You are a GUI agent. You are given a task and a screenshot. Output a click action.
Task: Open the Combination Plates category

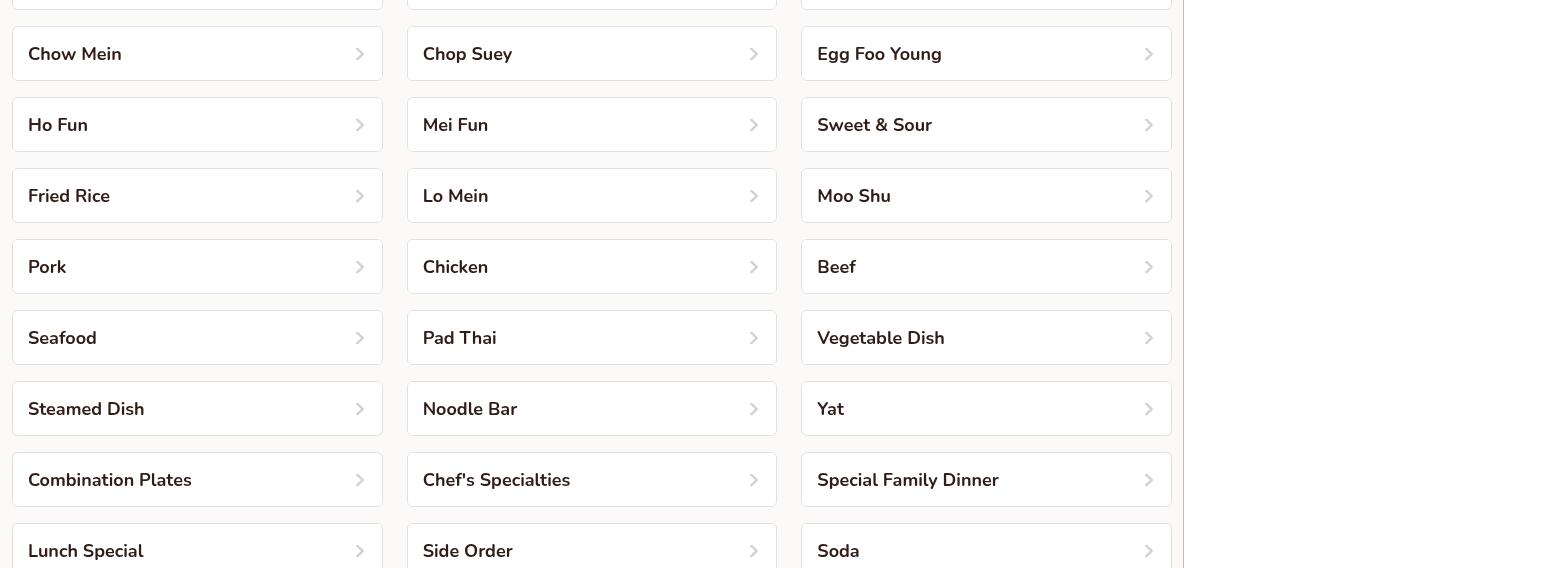pos(196,480)
